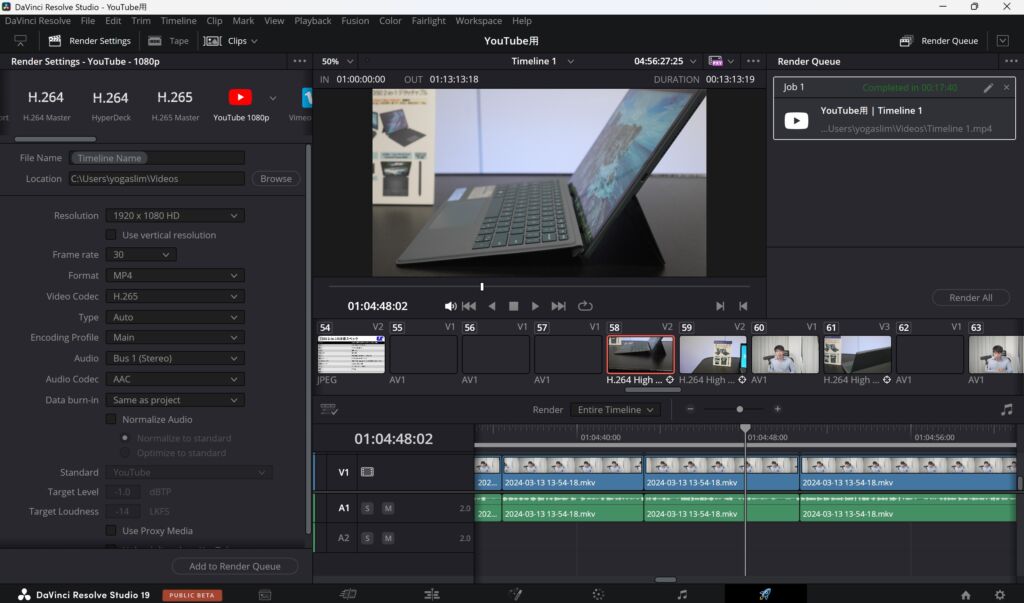Select Normalize to standard radio option
The width and height of the screenshot is (1024, 603).
pyautogui.click(x=125, y=438)
